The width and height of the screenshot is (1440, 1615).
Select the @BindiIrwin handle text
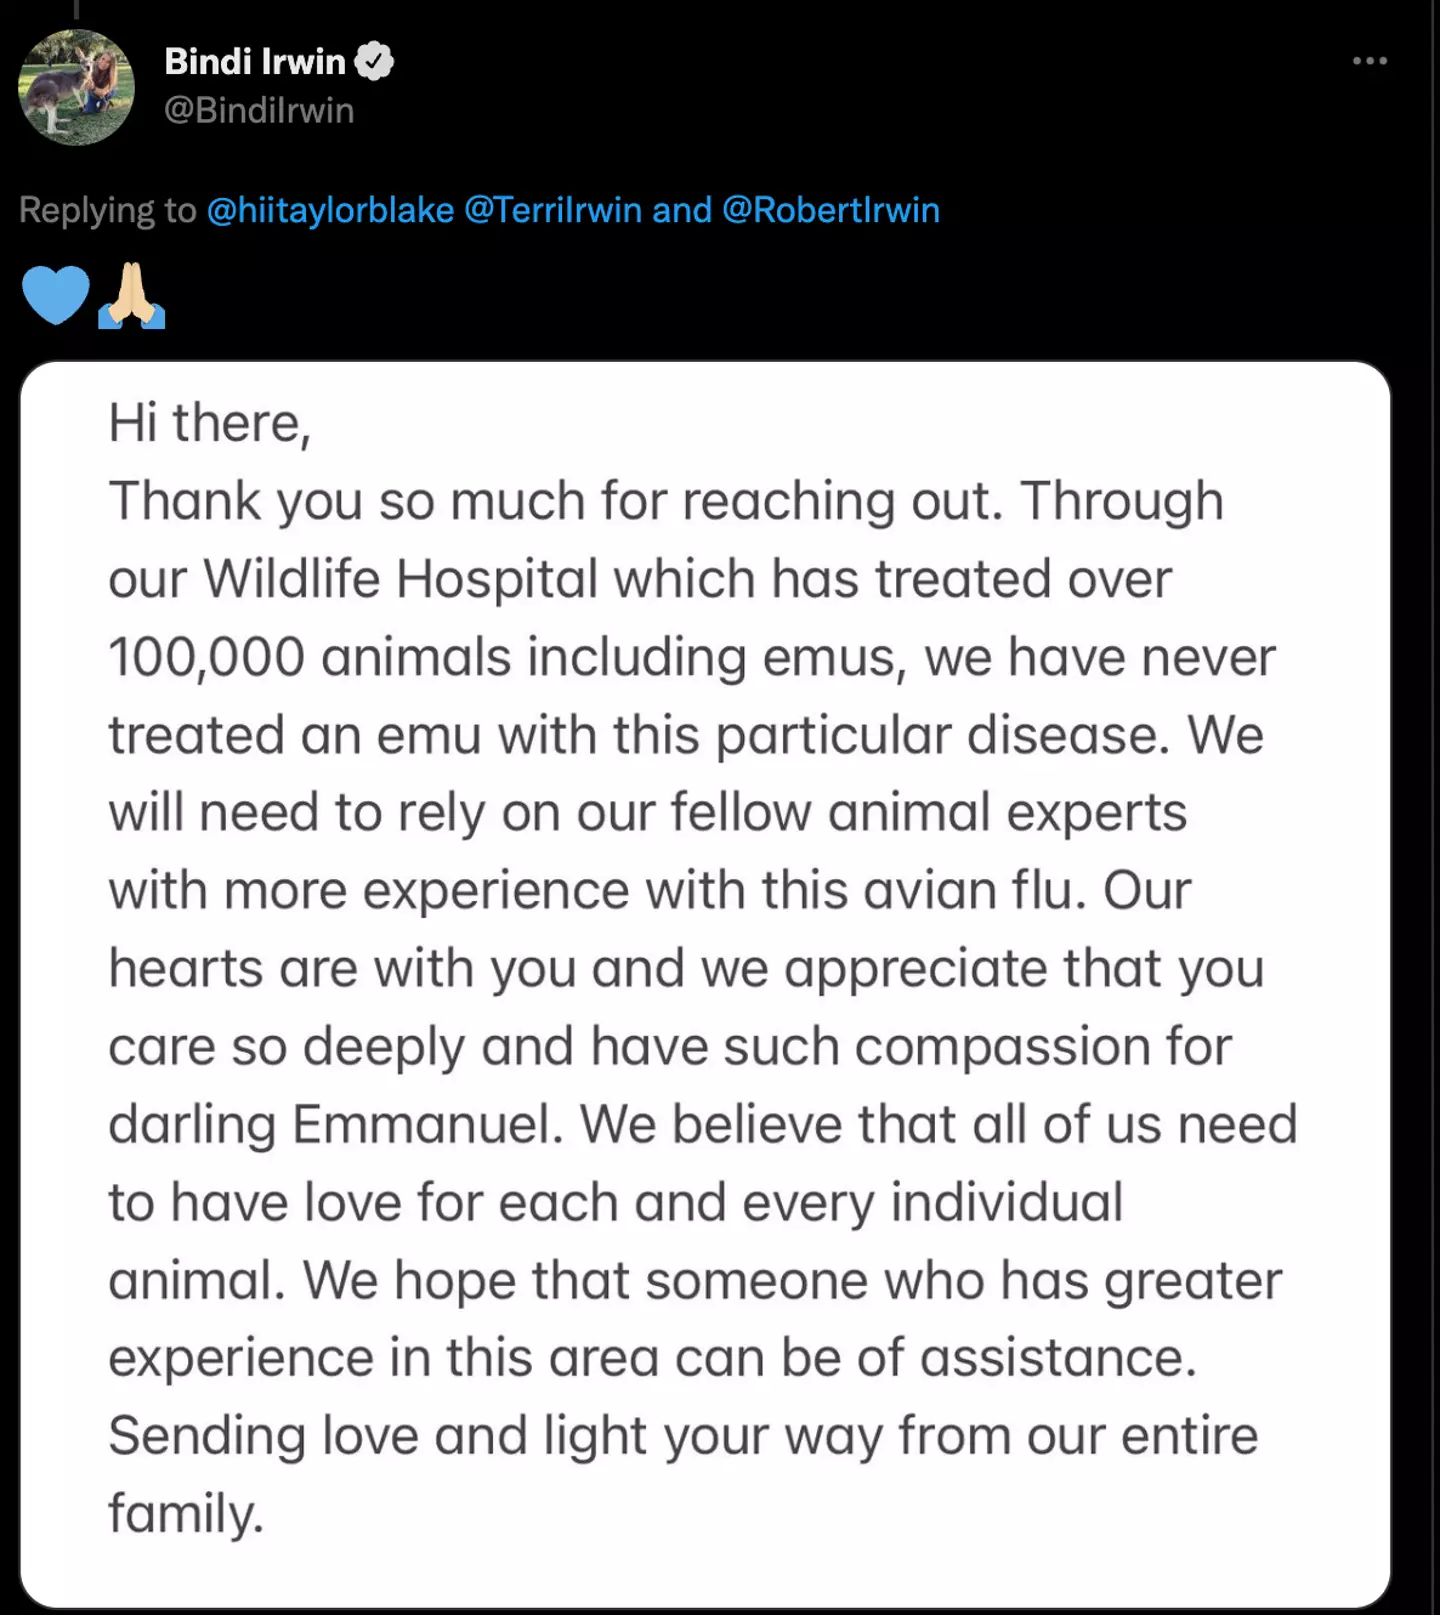pos(258,110)
